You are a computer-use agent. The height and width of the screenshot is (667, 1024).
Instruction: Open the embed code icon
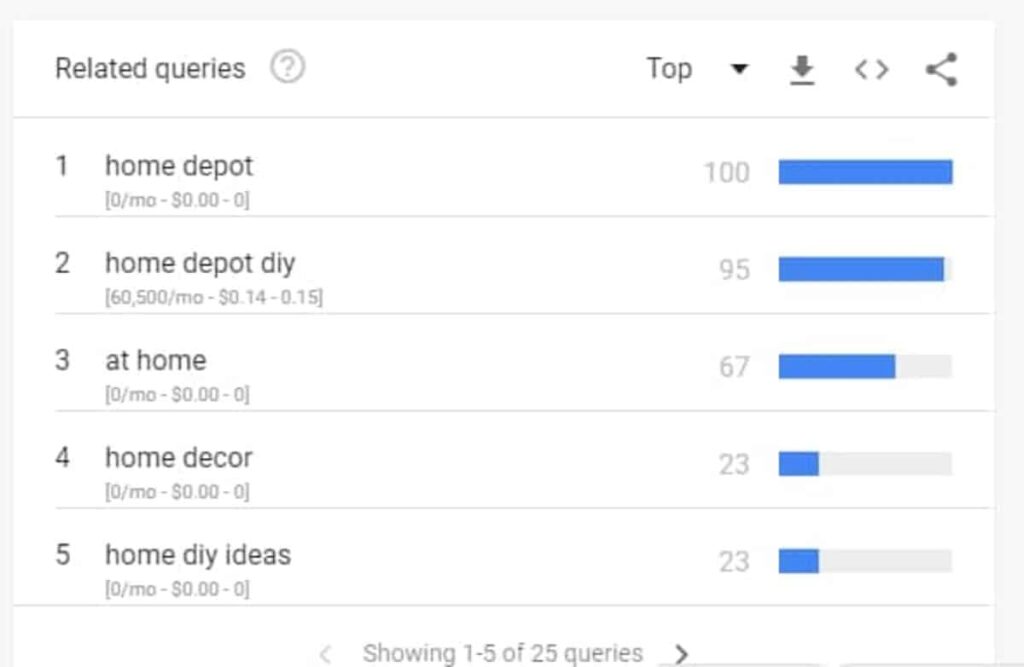pyautogui.click(x=871, y=69)
